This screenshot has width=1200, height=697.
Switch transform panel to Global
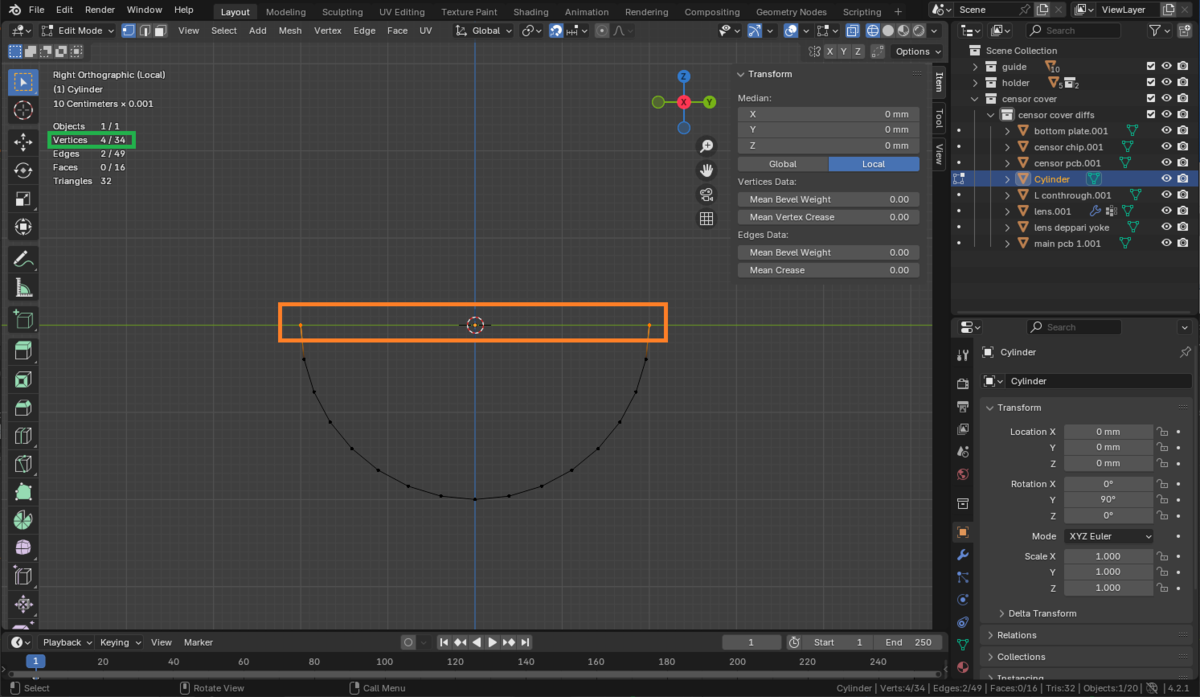[x=782, y=164]
